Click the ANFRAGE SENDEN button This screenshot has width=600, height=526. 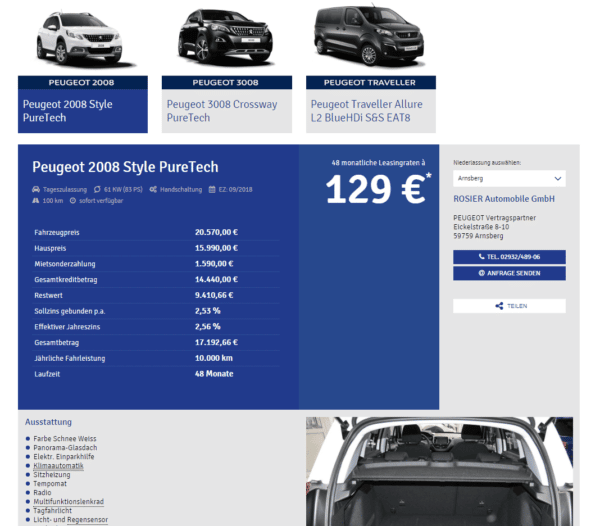click(509, 273)
